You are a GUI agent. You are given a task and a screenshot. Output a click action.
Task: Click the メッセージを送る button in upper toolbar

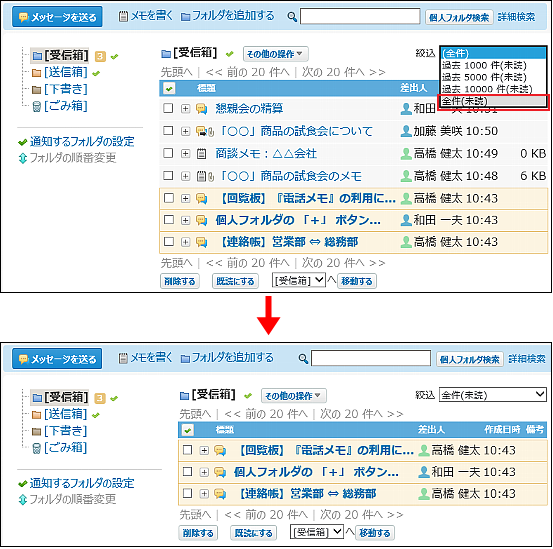click(x=57, y=17)
